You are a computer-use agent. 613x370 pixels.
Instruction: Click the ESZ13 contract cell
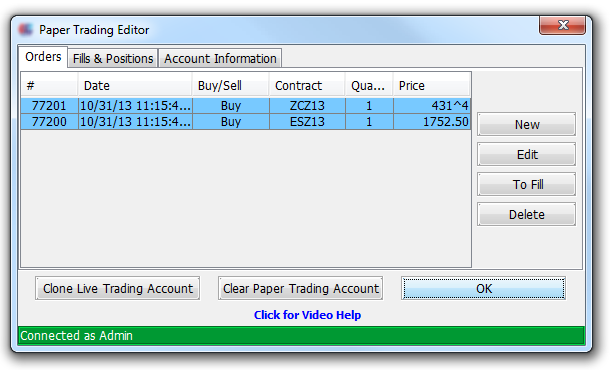point(307,122)
